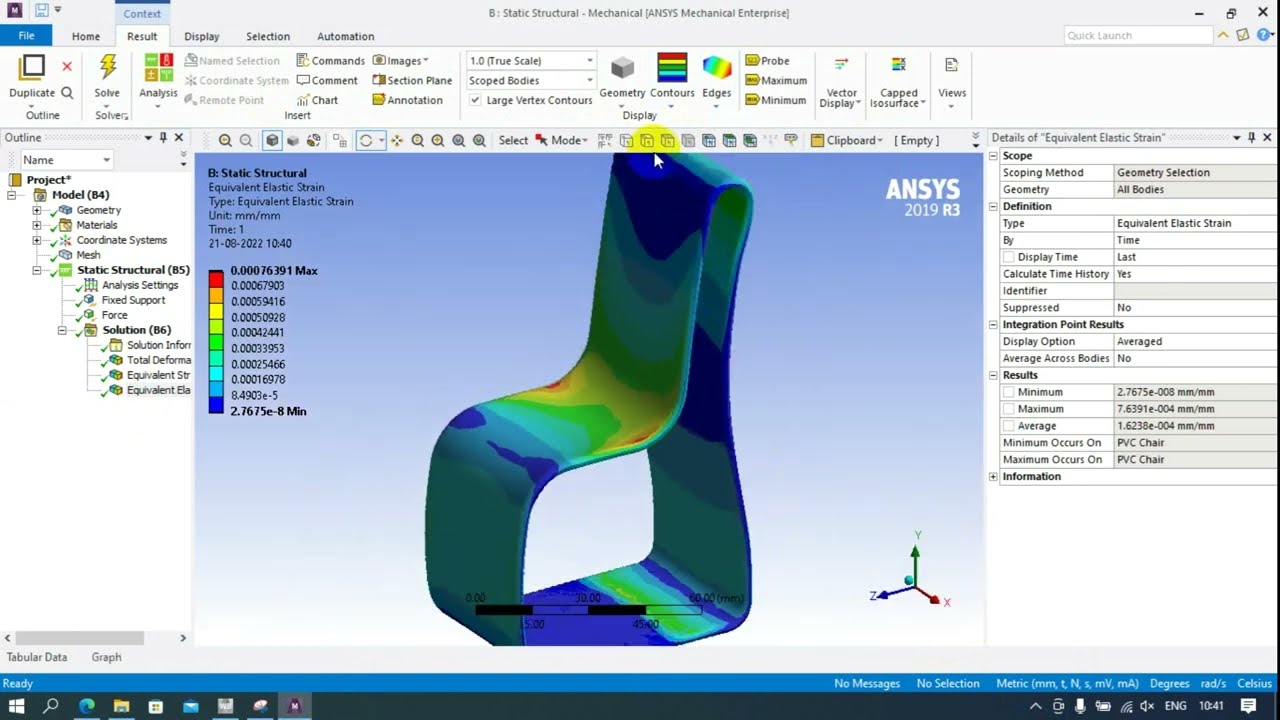Insert a Comment
This screenshot has width=1280, height=720.
pyautogui.click(x=327, y=81)
